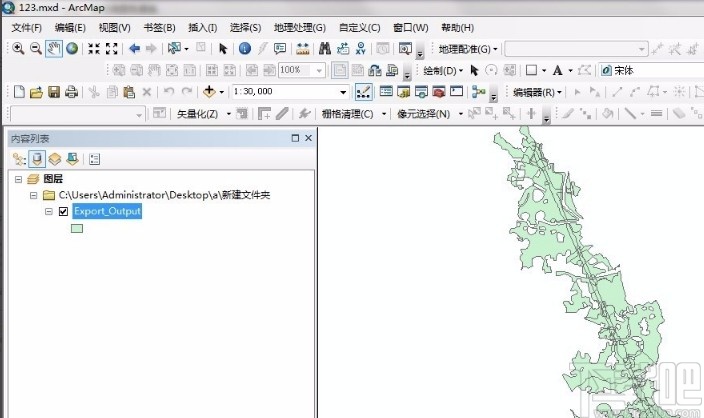Uncheck the Export_Output layer checkbox
Viewport: 704px width, 418px height.
(63, 211)
